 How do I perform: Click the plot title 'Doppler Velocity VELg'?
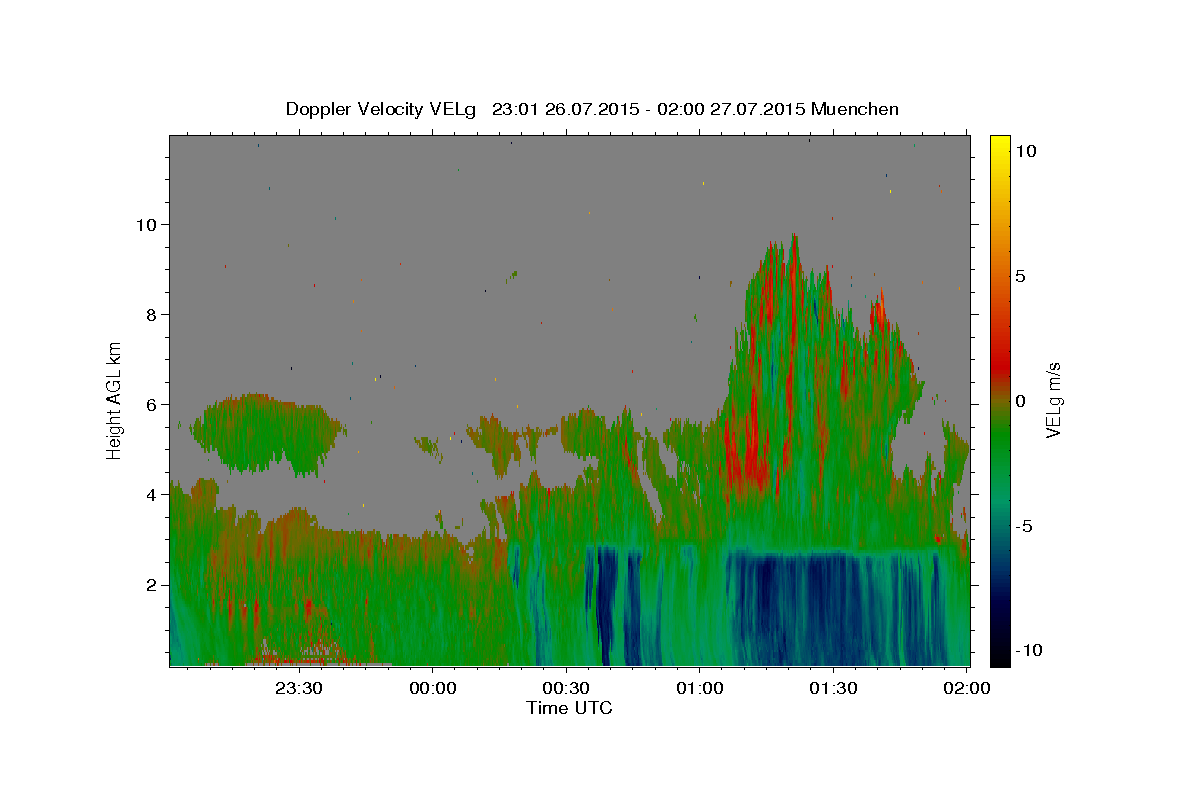coord(381,109)
